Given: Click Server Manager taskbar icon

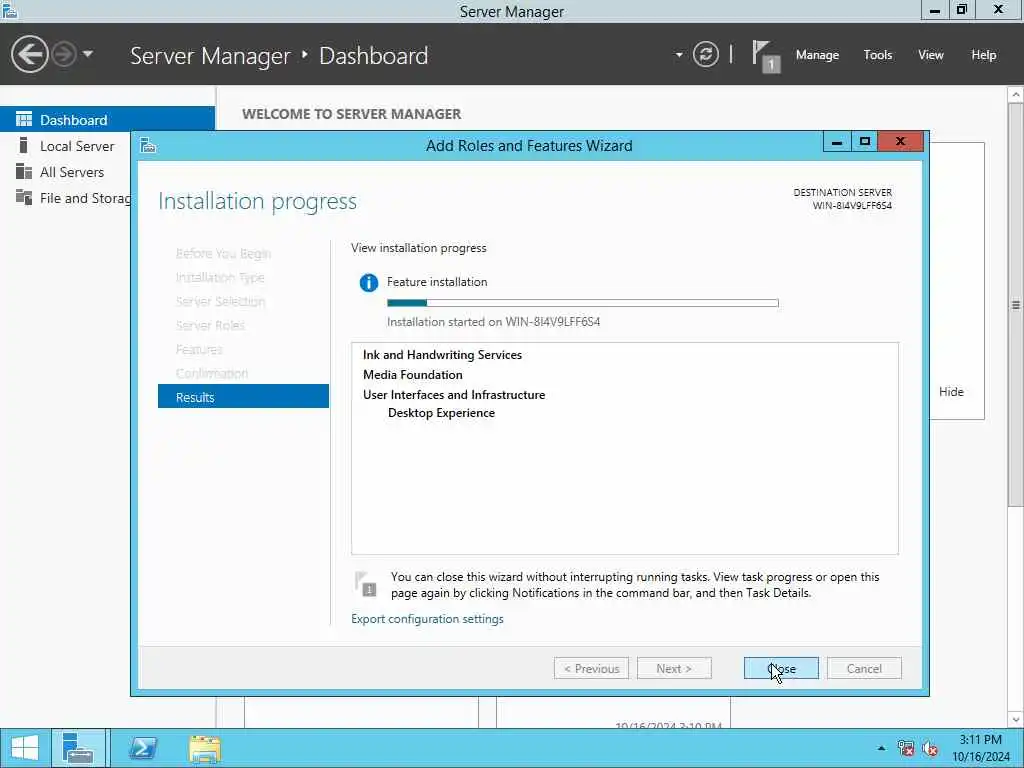Looking at the screenshot, I should [x=78, y=748].
